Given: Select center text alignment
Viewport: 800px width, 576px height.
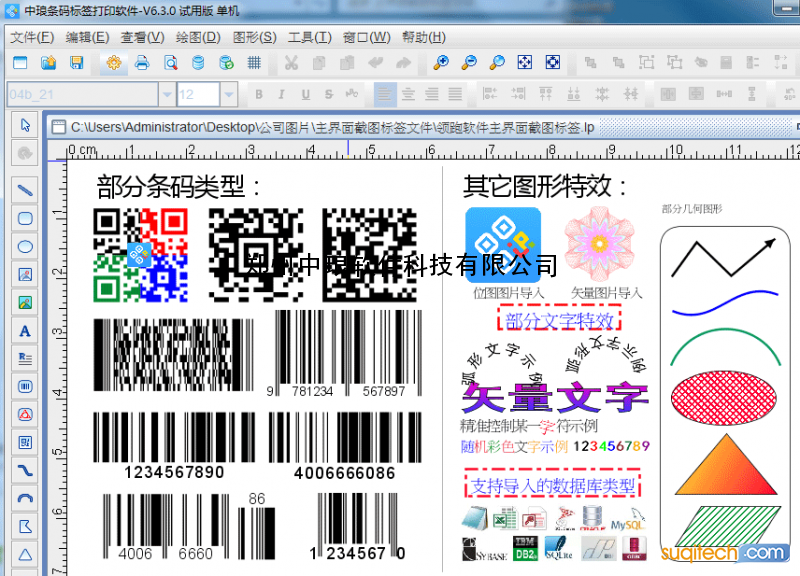Looking at the screenshot, I should pyautogui.click(x=408, y=94).
